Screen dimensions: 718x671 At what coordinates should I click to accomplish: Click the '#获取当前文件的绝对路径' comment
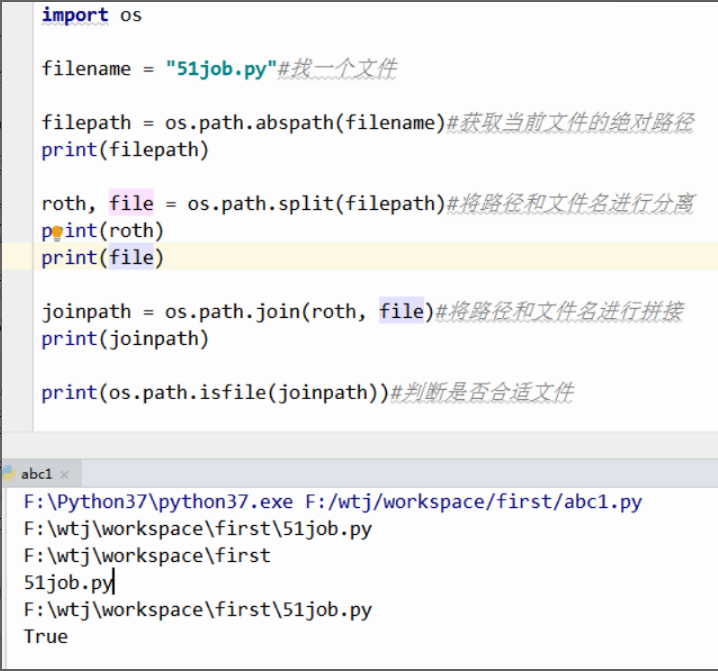(x=570, y=123)
